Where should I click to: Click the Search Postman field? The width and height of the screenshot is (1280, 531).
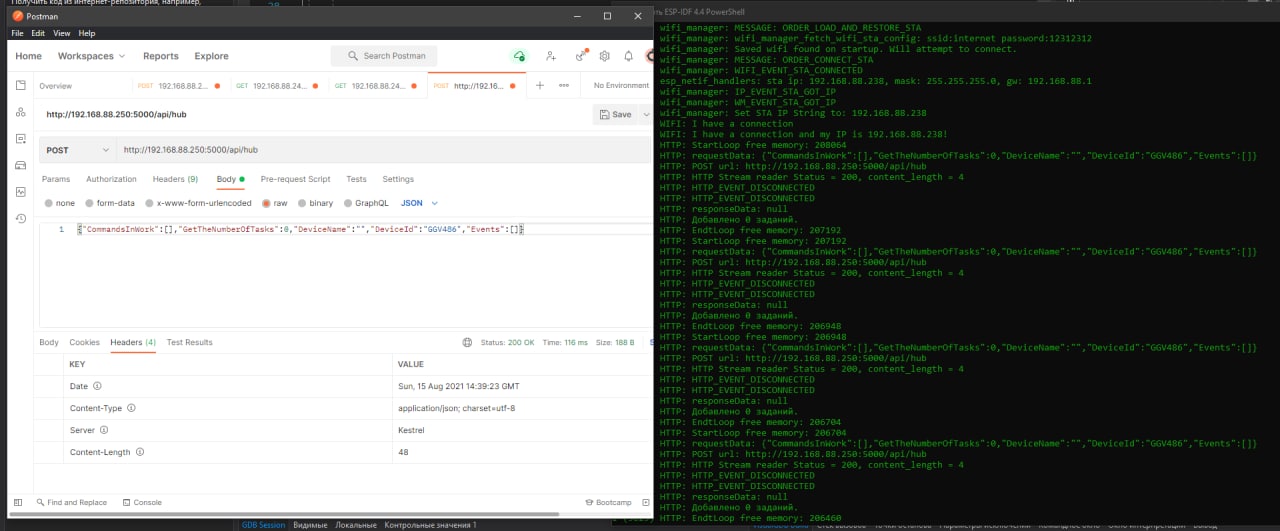(x=386, y=56)
